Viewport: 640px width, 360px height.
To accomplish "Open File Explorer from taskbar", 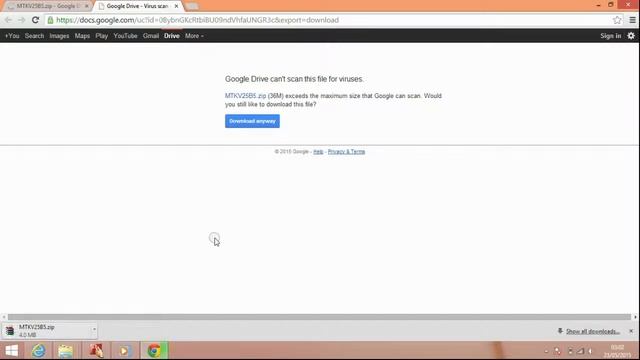I will (65, 351).
